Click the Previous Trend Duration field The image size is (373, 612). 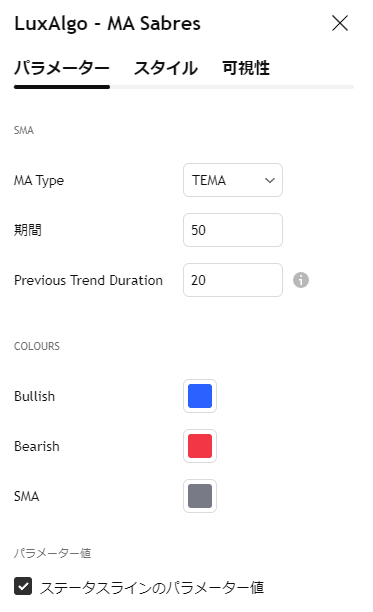[x=233, y=280]
